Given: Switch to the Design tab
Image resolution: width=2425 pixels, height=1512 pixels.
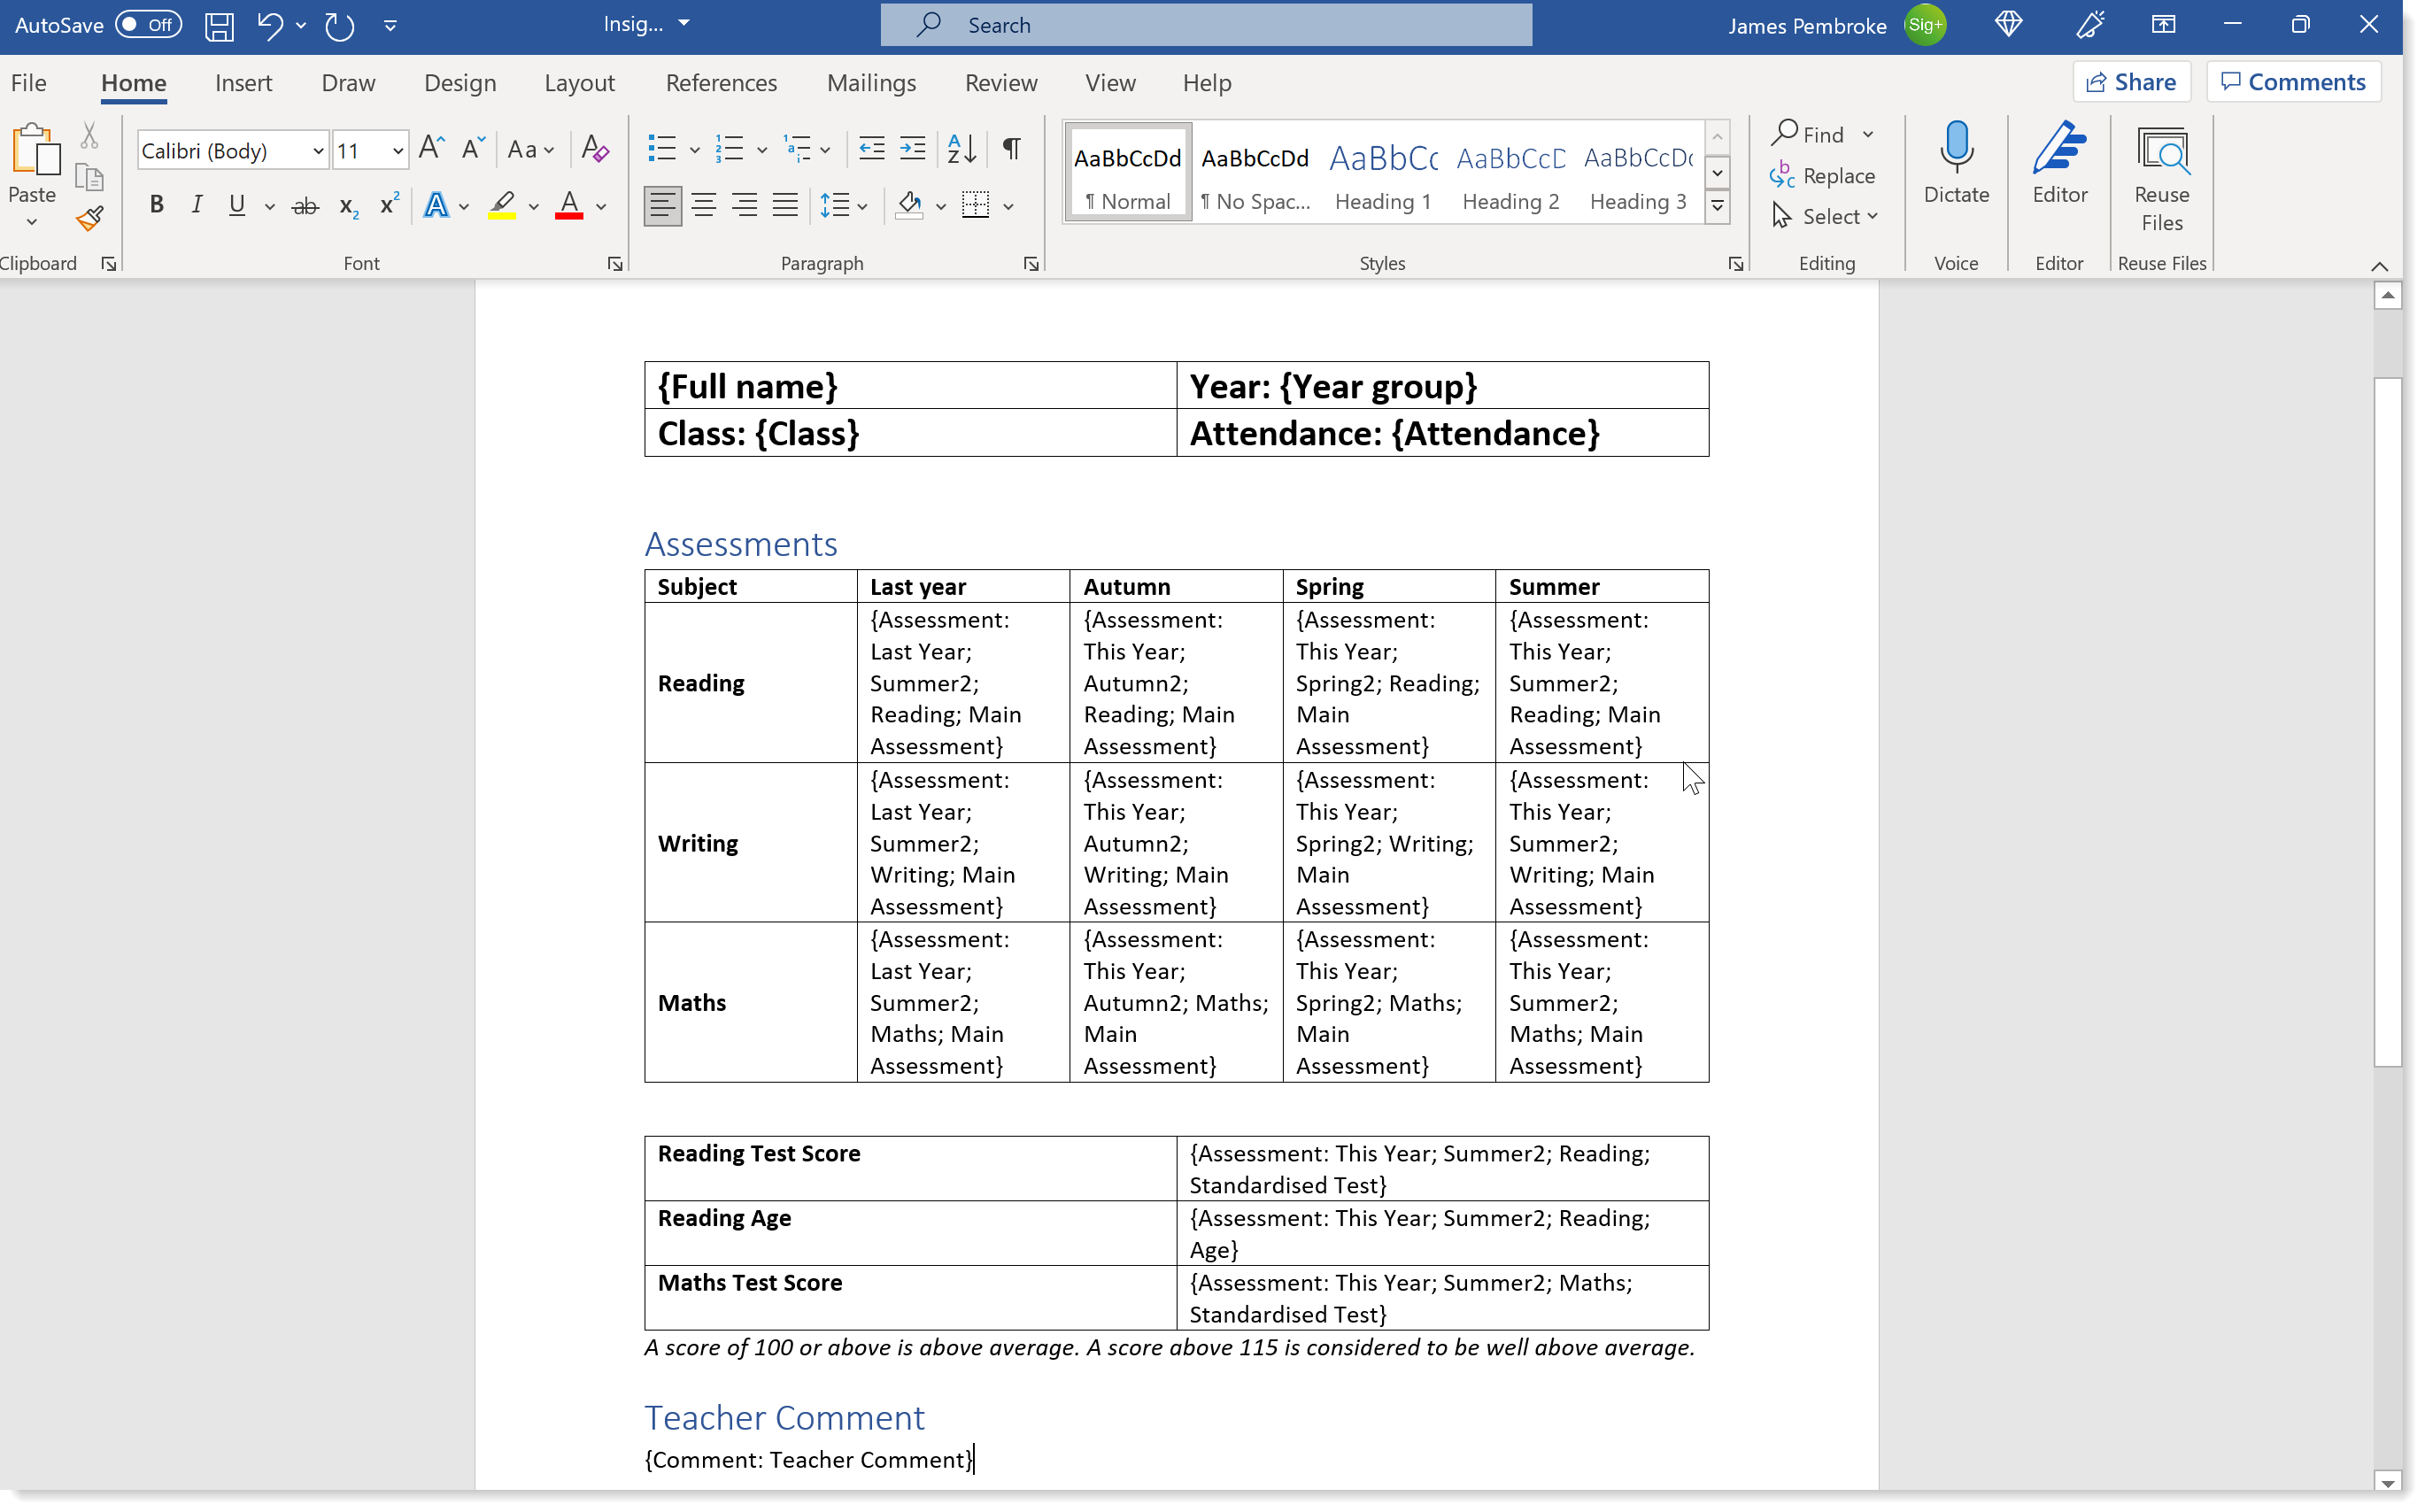Looking at the screenshot, I should pos(460,83).
